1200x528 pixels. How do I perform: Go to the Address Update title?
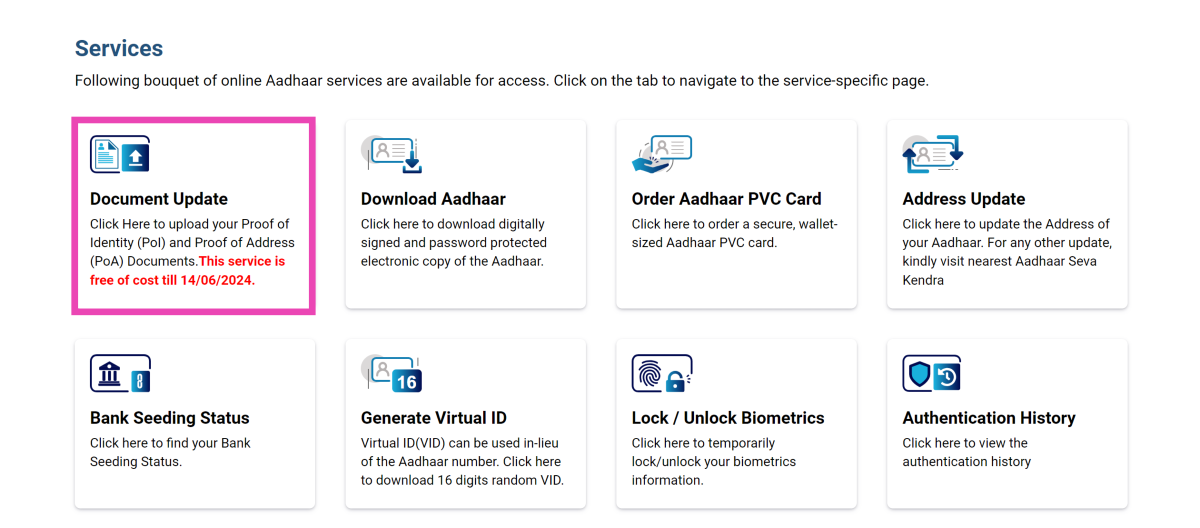pyautogui.click(x=963, y=199)
